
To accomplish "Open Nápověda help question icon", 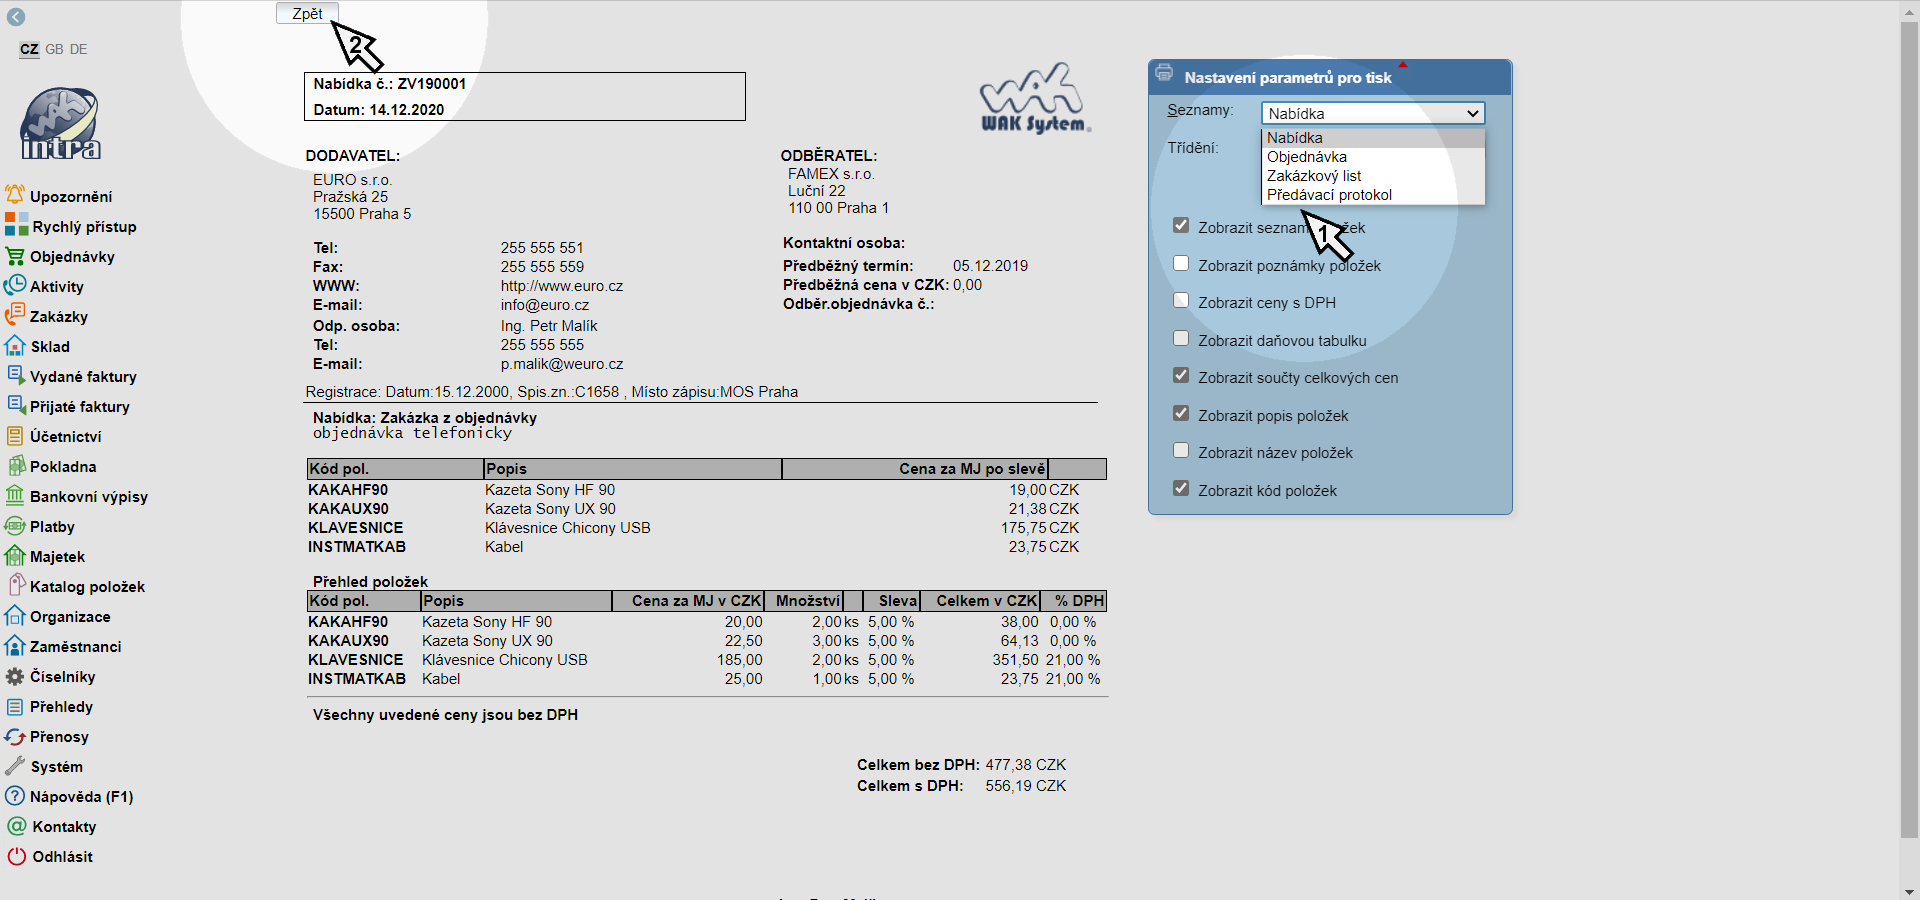I will (x=15, y=796).
